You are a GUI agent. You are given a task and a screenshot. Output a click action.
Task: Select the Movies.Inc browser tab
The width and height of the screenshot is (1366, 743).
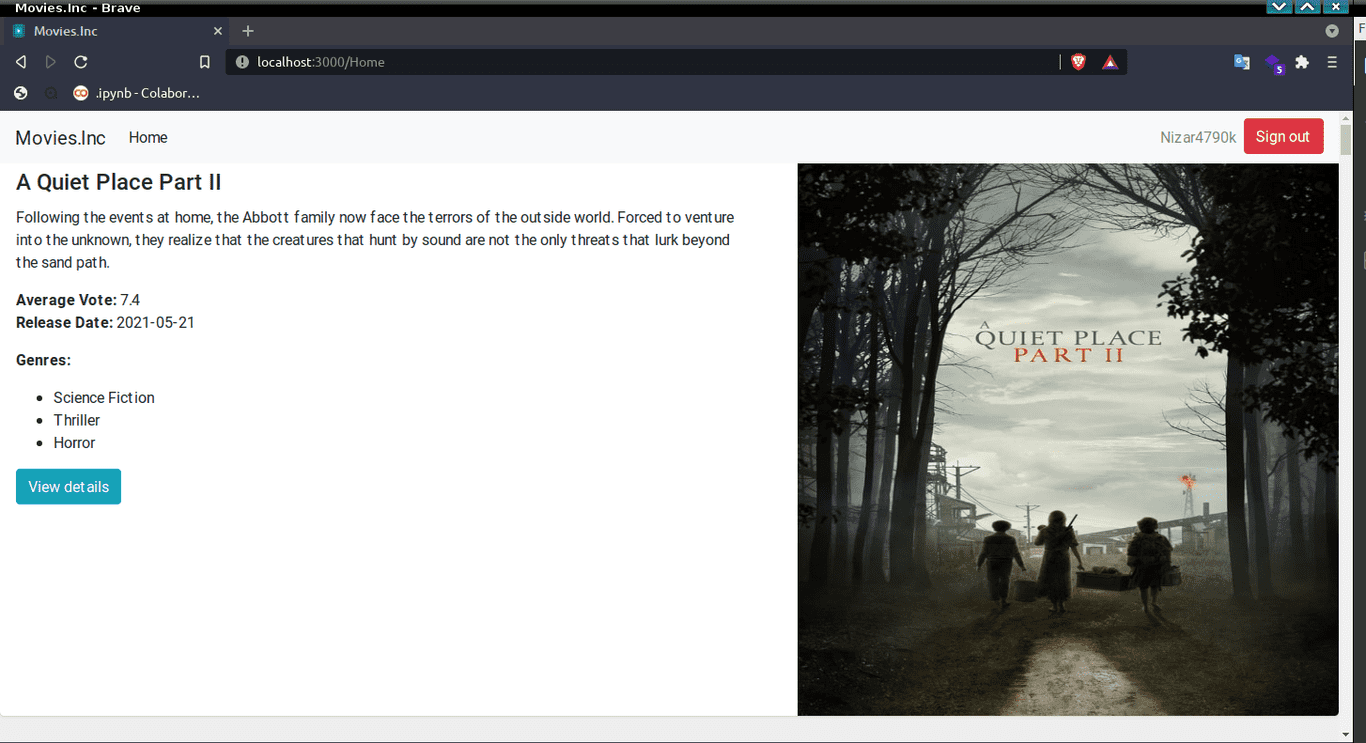(x=110, y=31)
